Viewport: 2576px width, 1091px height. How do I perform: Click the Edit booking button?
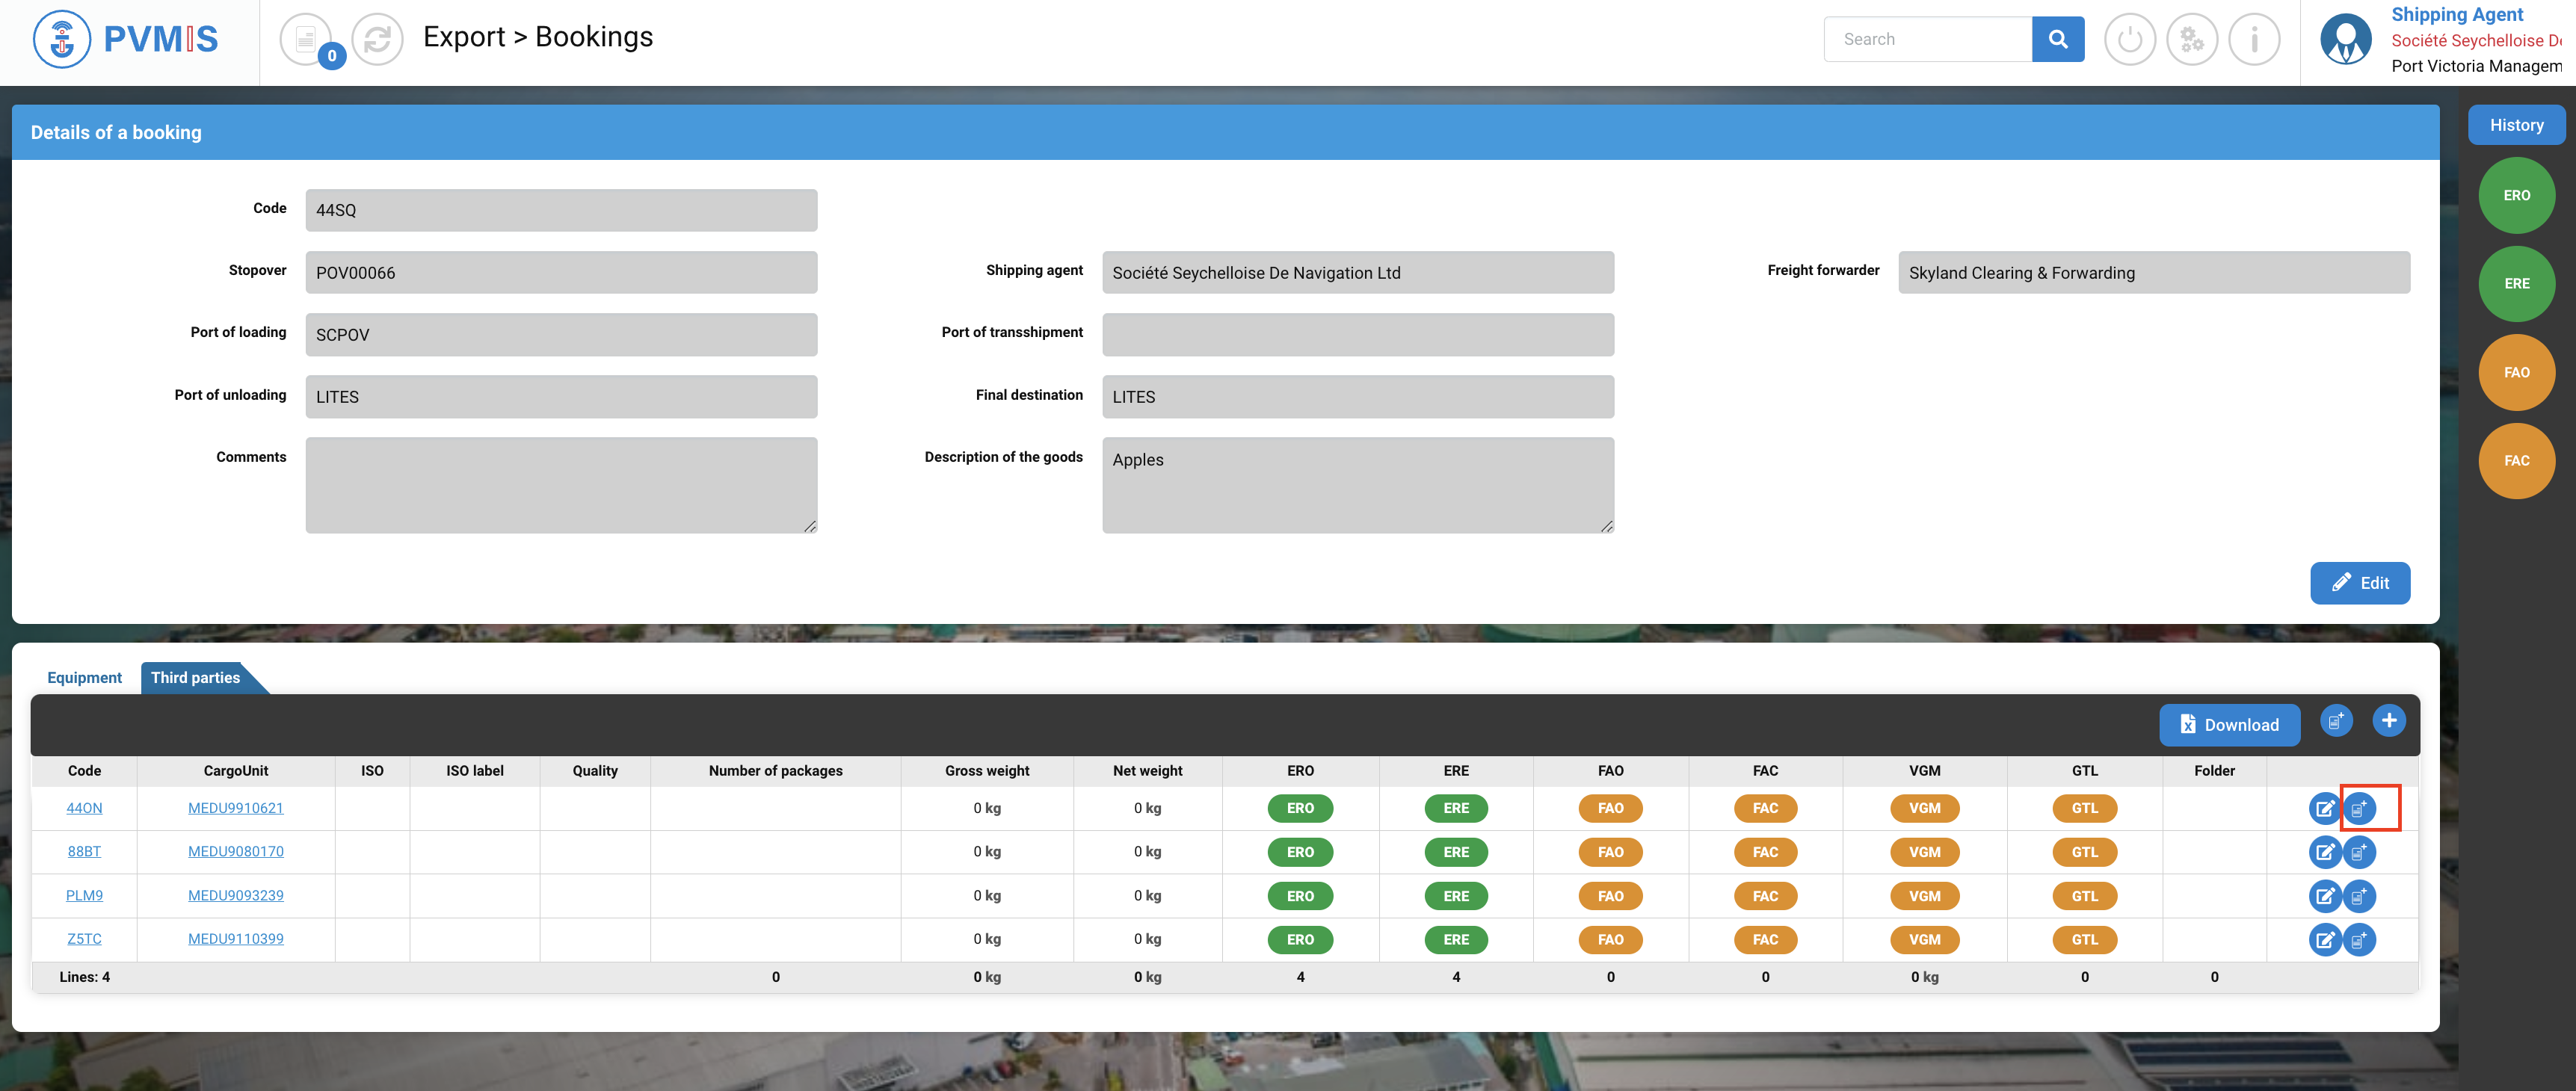pos(2359,583)
